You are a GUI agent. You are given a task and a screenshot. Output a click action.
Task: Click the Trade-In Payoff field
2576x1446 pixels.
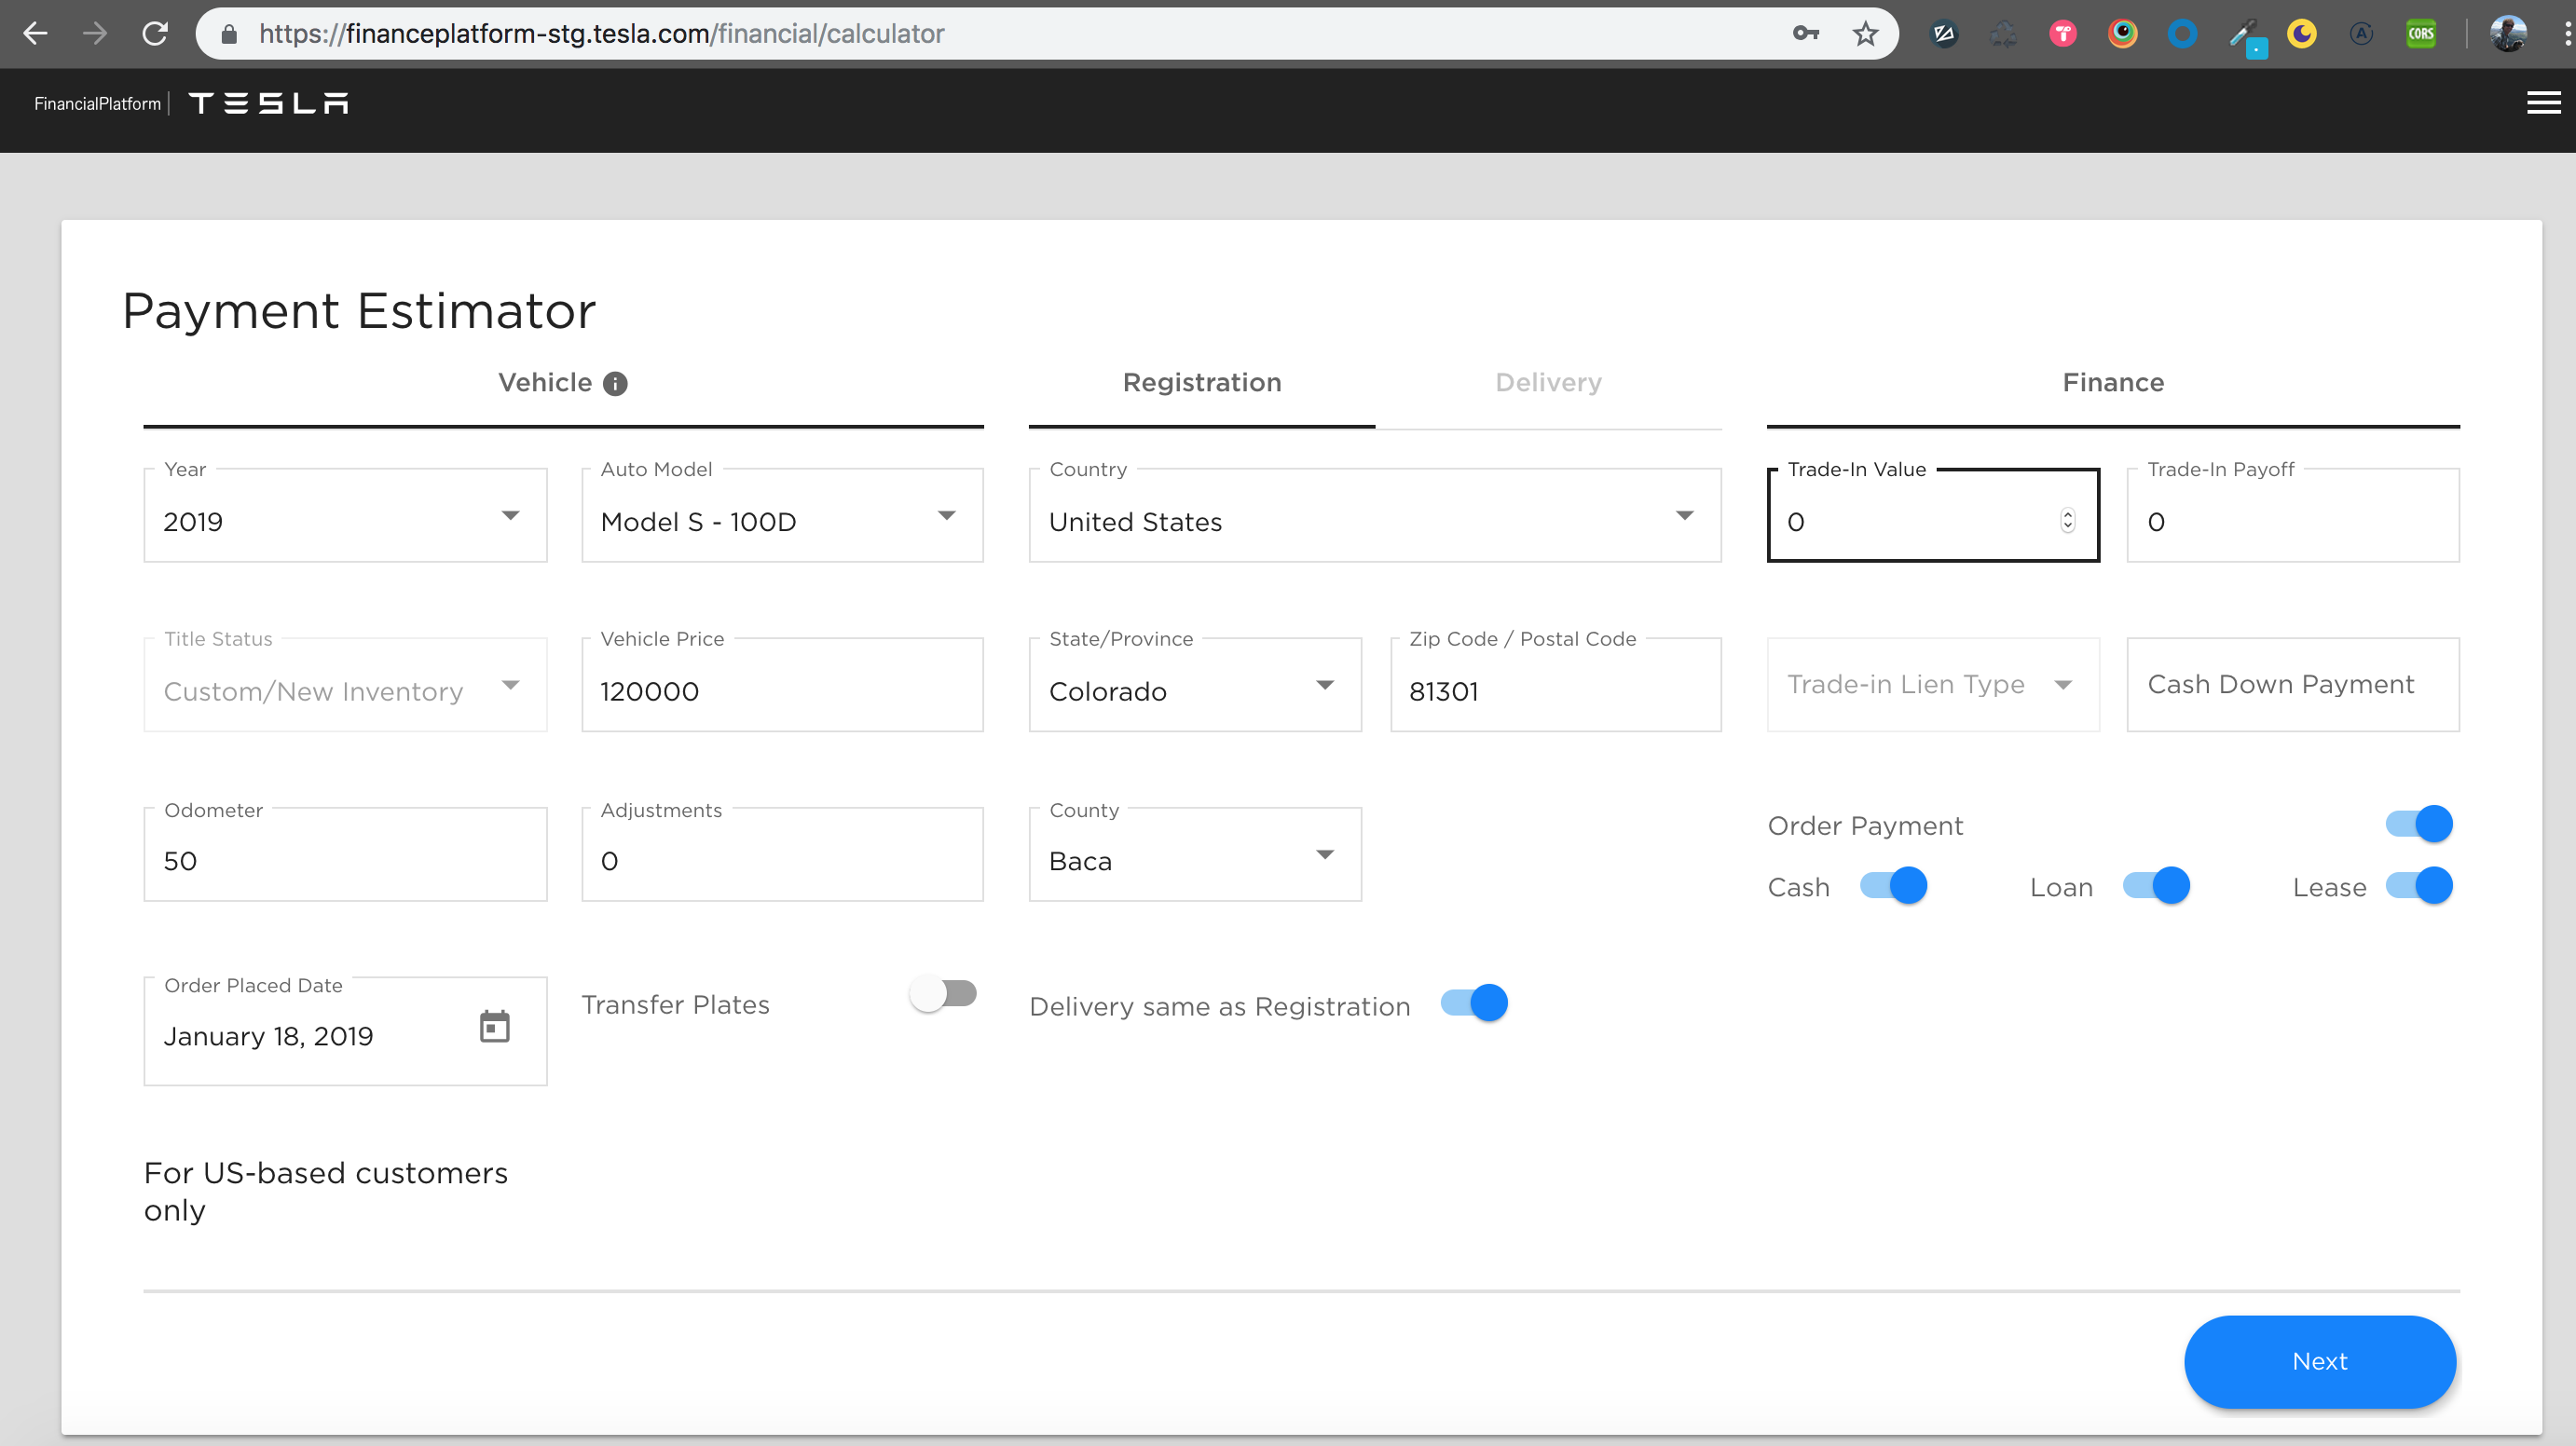pyautogui.click(x=2293, y=516)
